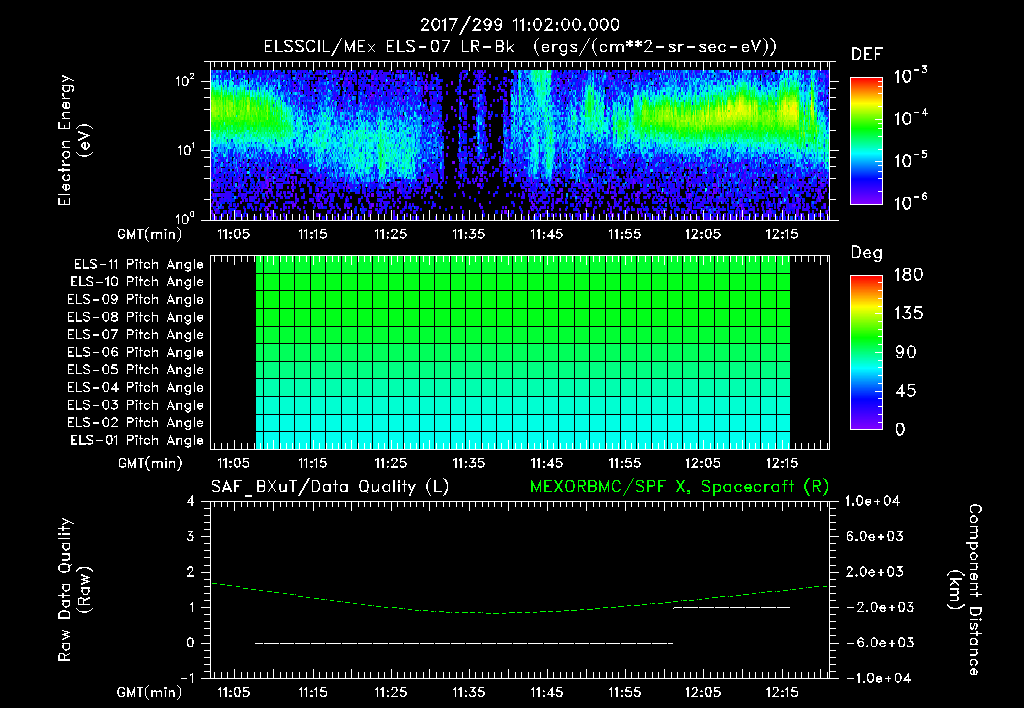Screen dimensions: 1024x708
Task: Click the 4 tick on Raw Data Quality axis
Action: (190, 501)
